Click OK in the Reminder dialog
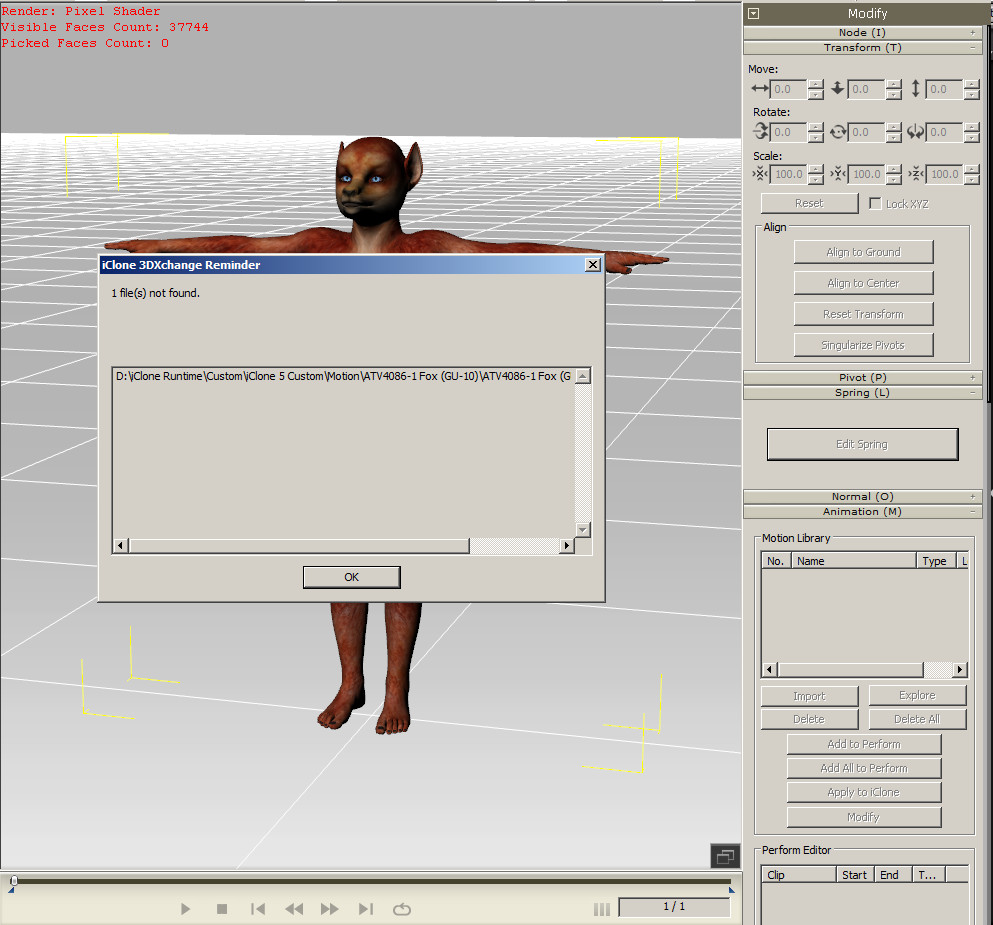This screenshot has width=993, height=925. pos(351,577)
